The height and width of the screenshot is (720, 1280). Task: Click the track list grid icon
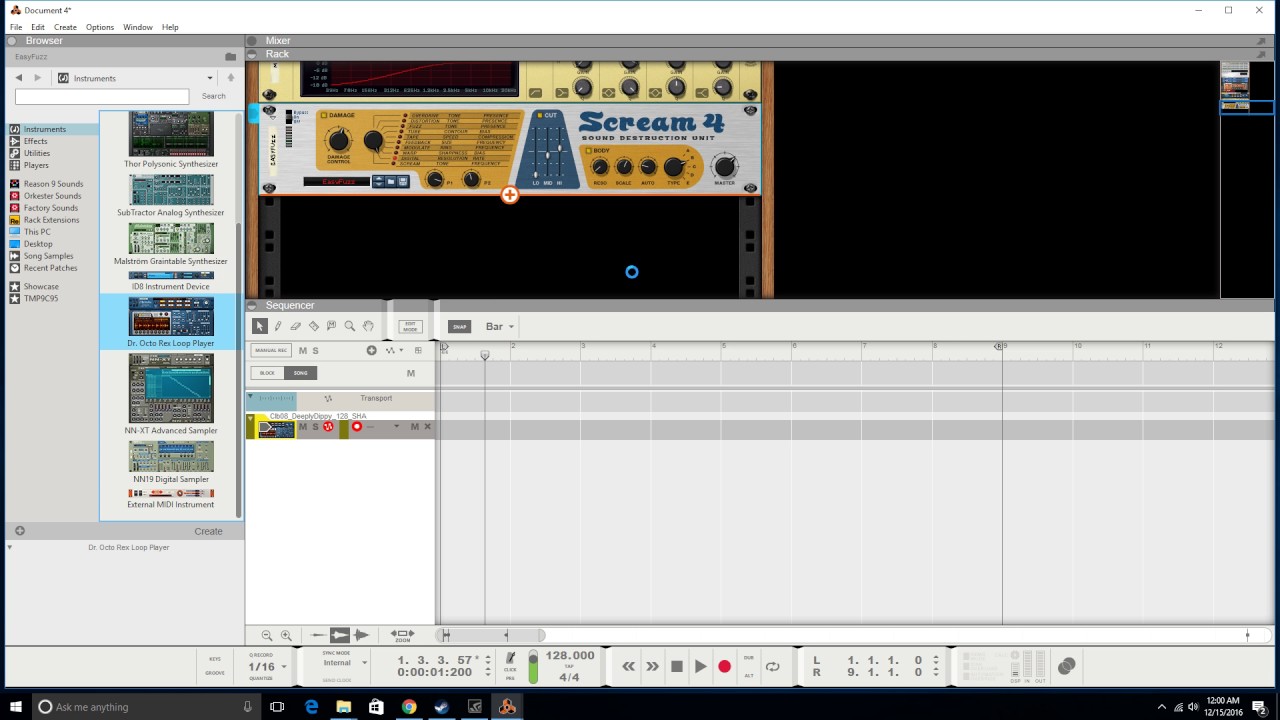tap(418, 350)
